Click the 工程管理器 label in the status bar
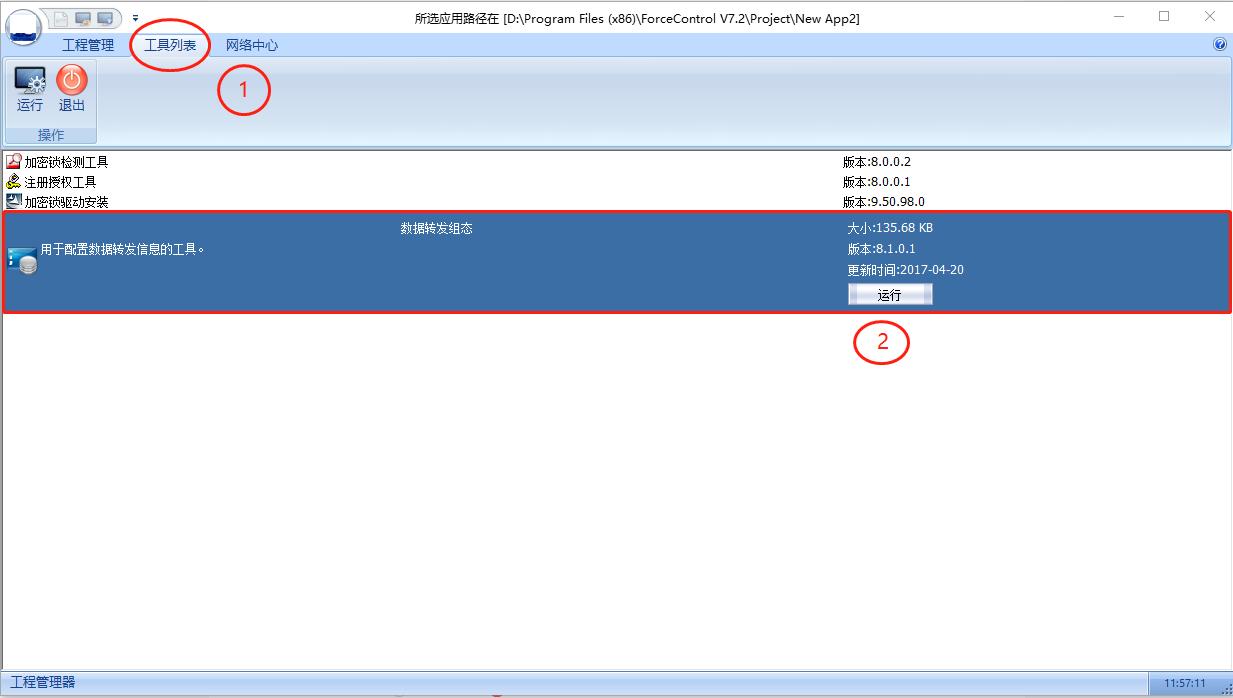 click(38, 683)
